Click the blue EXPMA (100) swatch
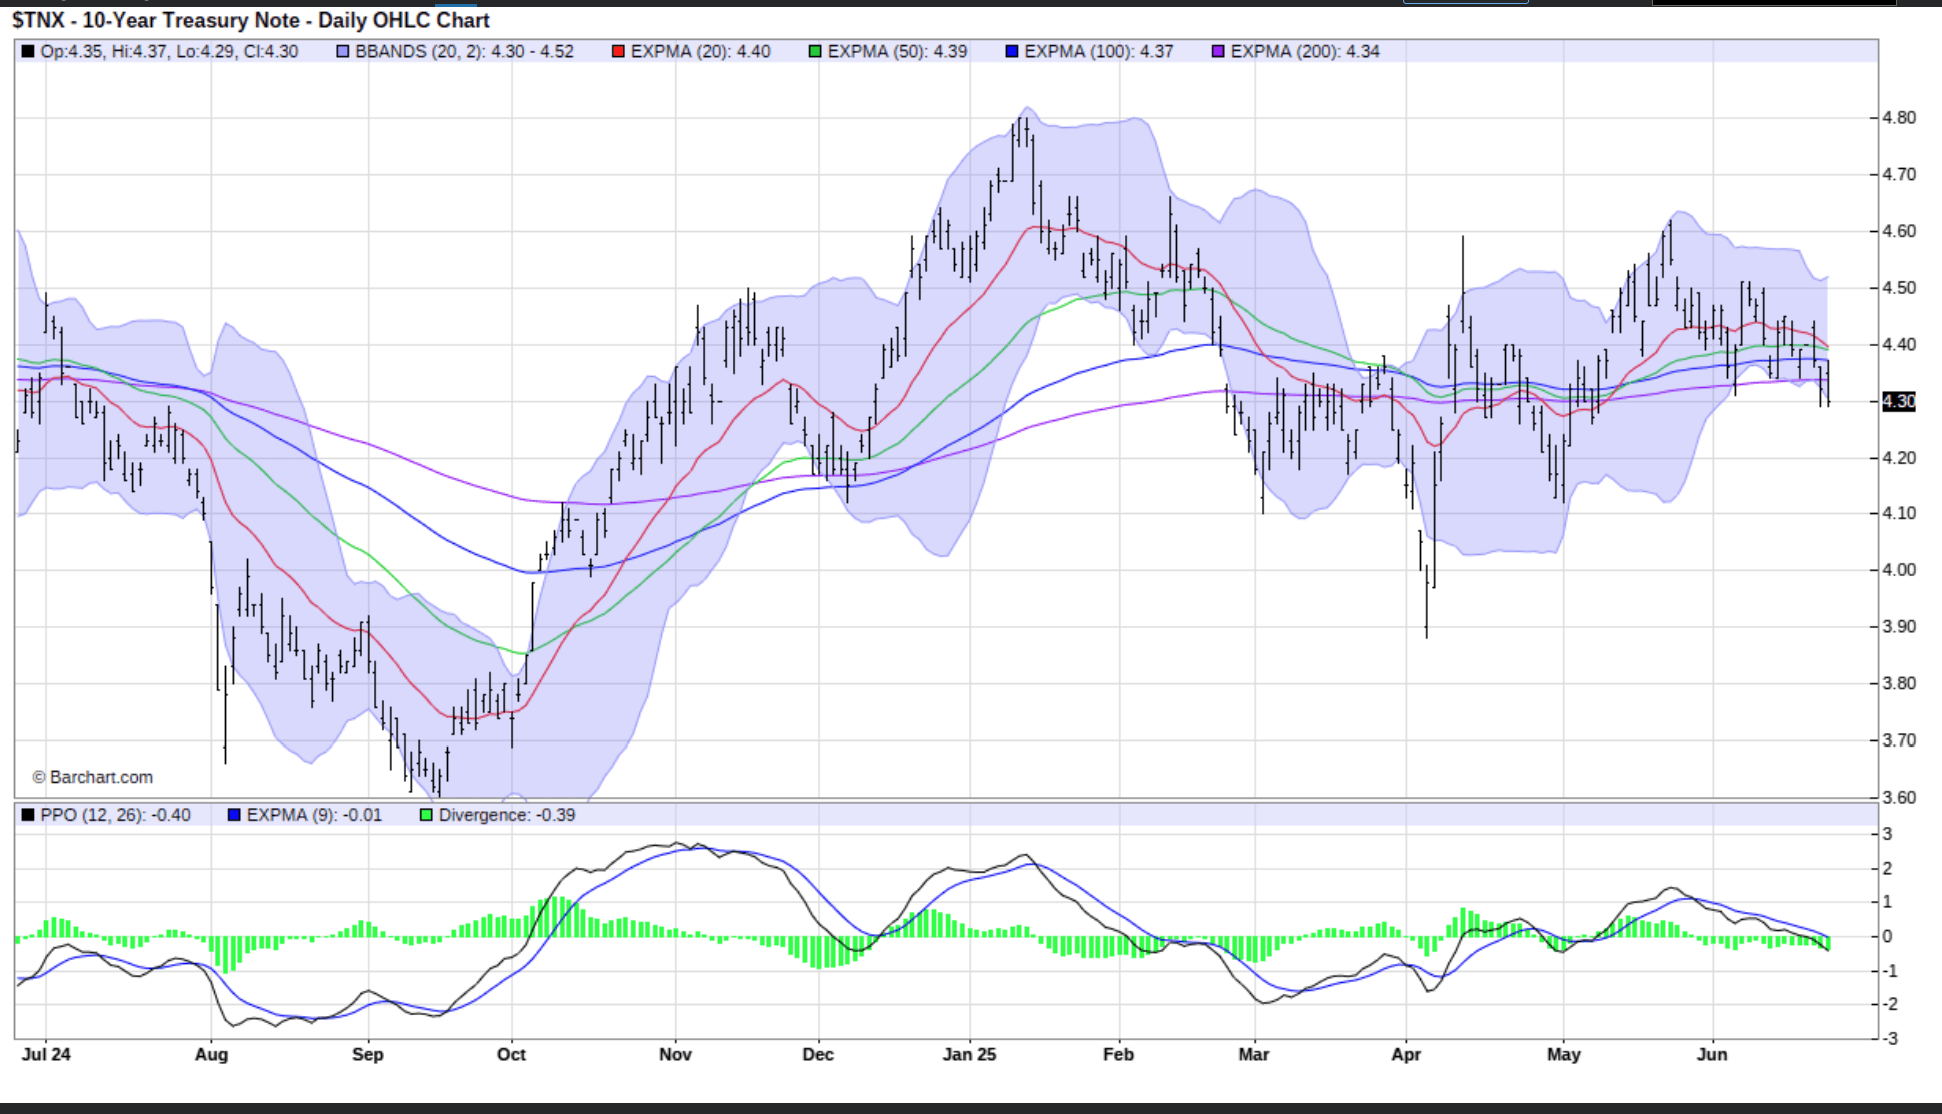 pos(1012,51)
